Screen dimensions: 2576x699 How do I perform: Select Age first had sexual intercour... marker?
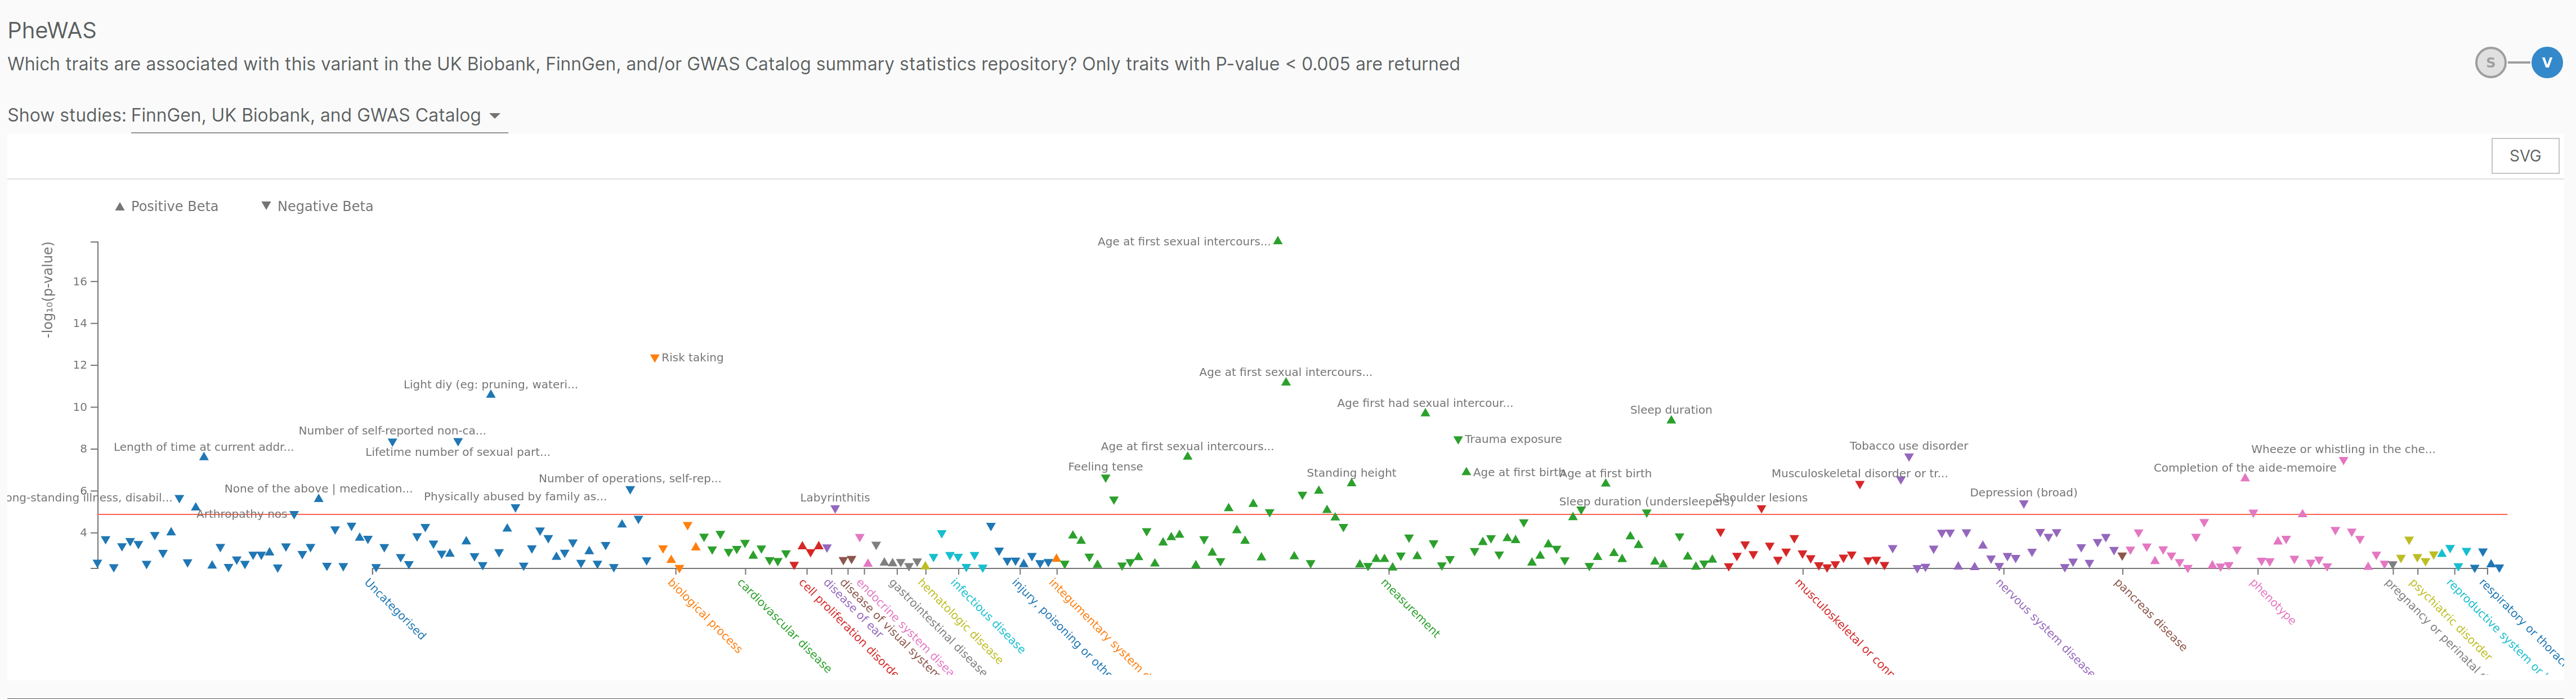point(1426,413)
